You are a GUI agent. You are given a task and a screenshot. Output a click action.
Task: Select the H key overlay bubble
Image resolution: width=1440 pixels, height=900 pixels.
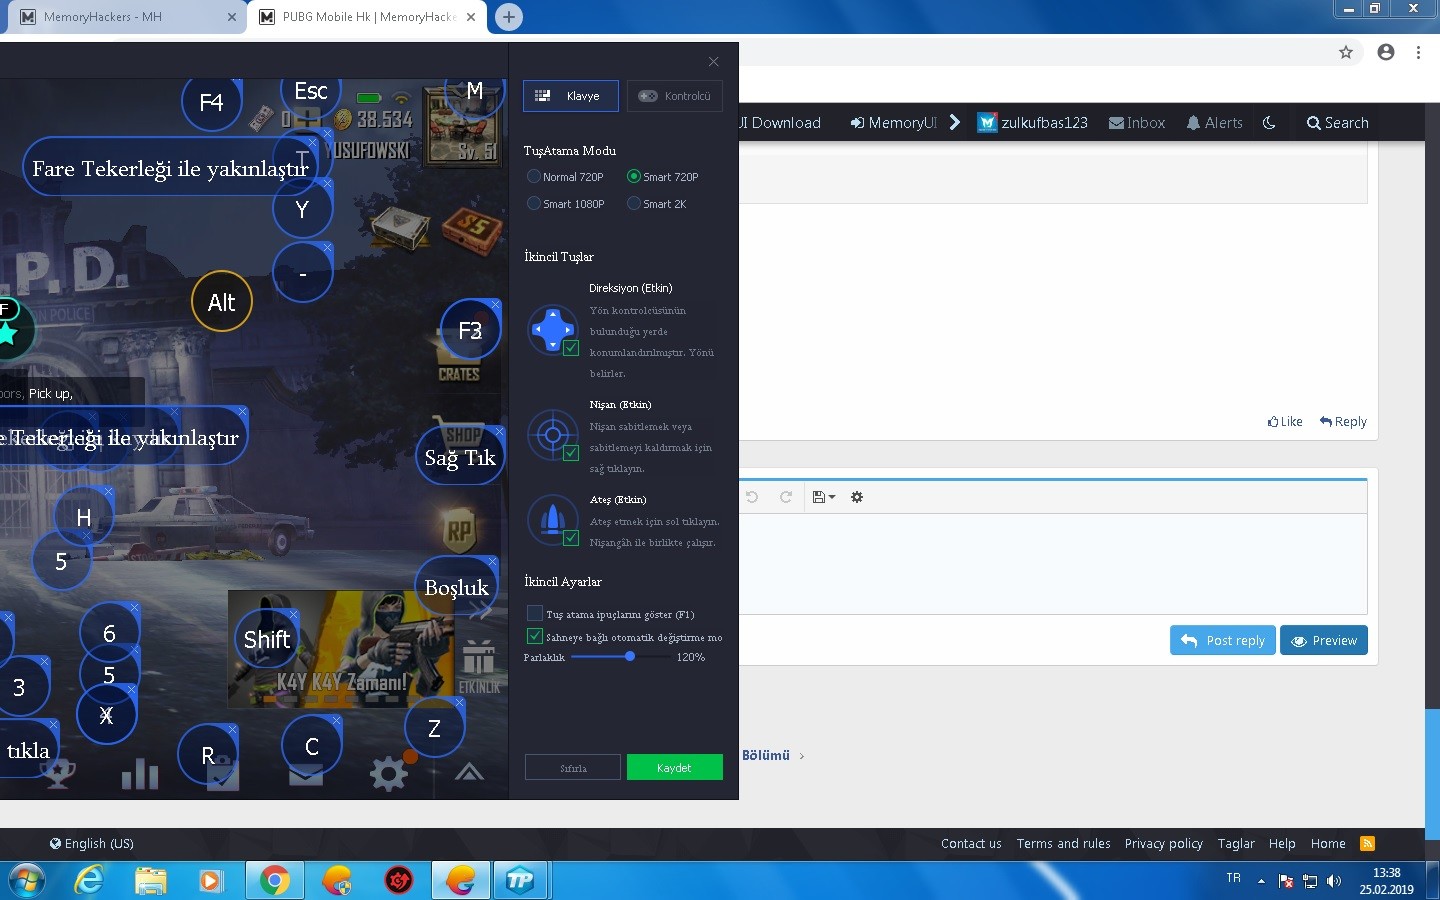pyautogui.click(x=83, y=518)
